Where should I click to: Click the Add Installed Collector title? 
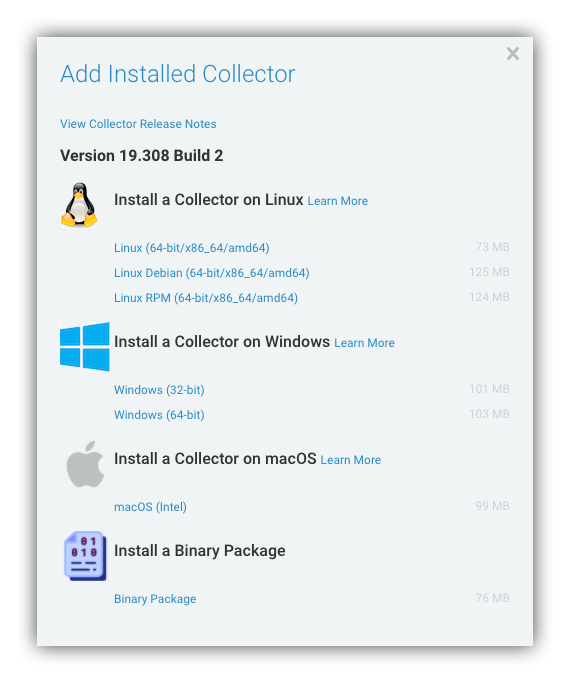coord(178,74)
